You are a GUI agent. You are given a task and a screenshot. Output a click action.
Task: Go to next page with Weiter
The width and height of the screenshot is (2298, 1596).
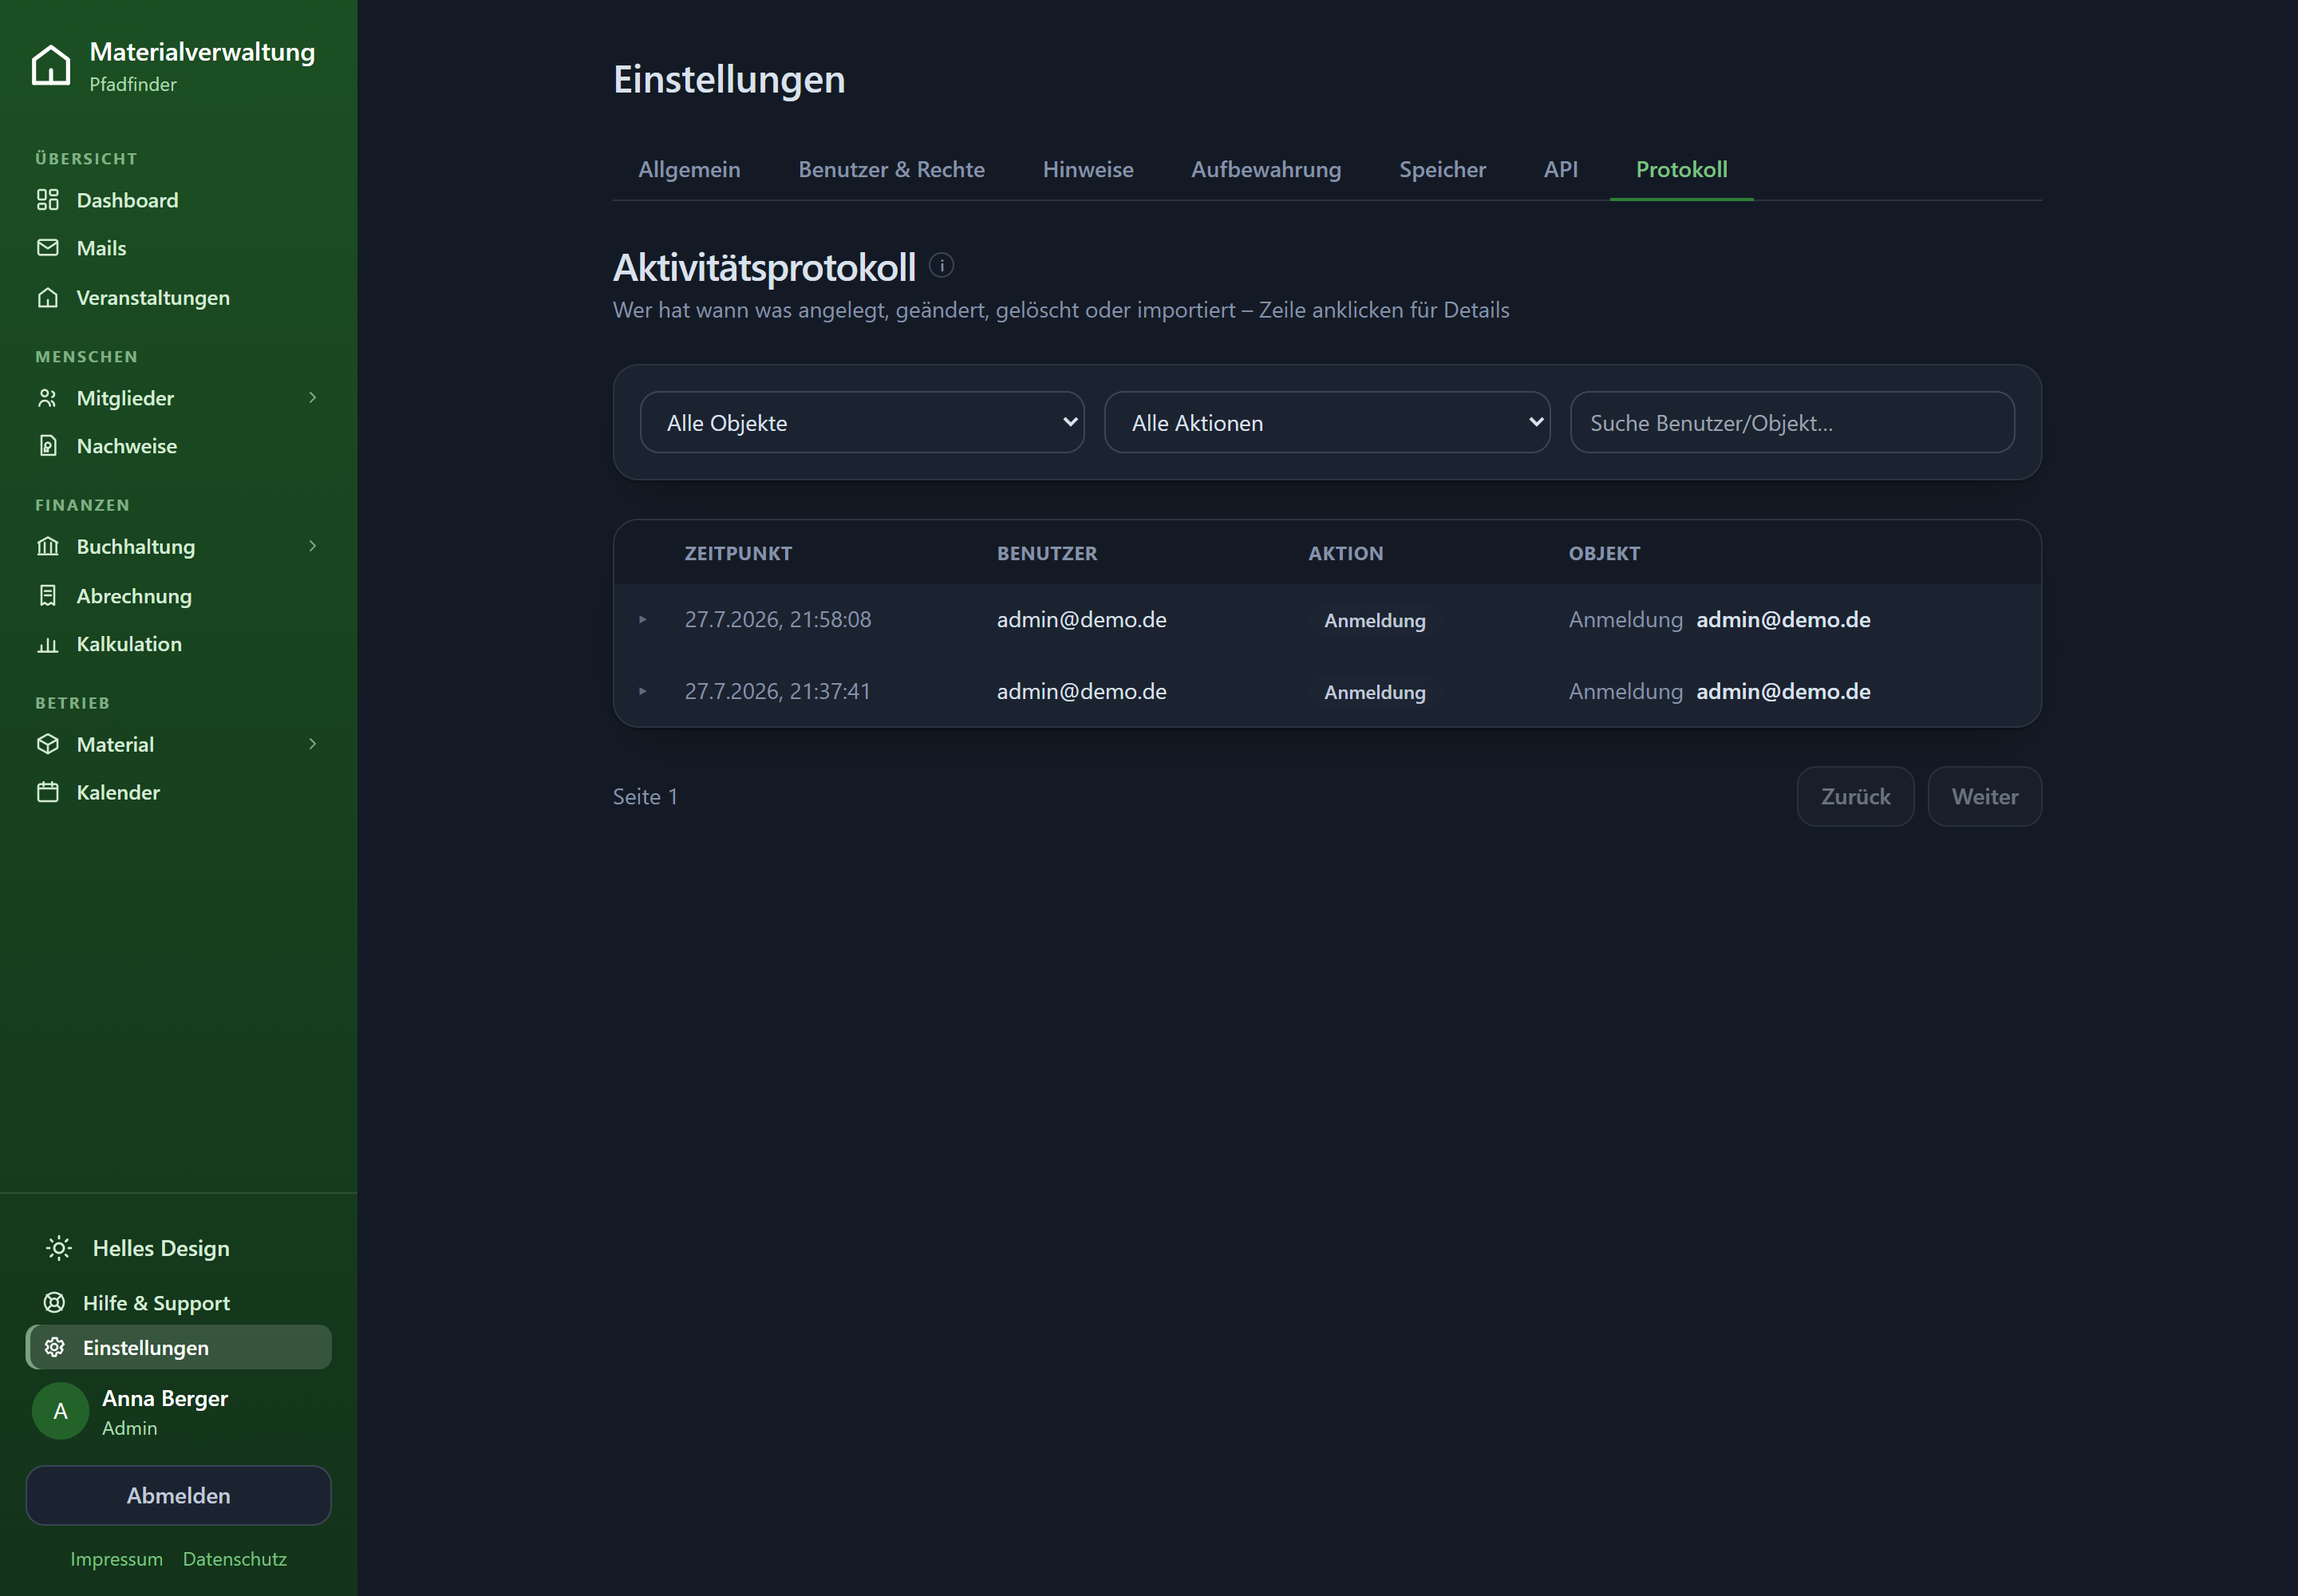[x=1984, y=796]
